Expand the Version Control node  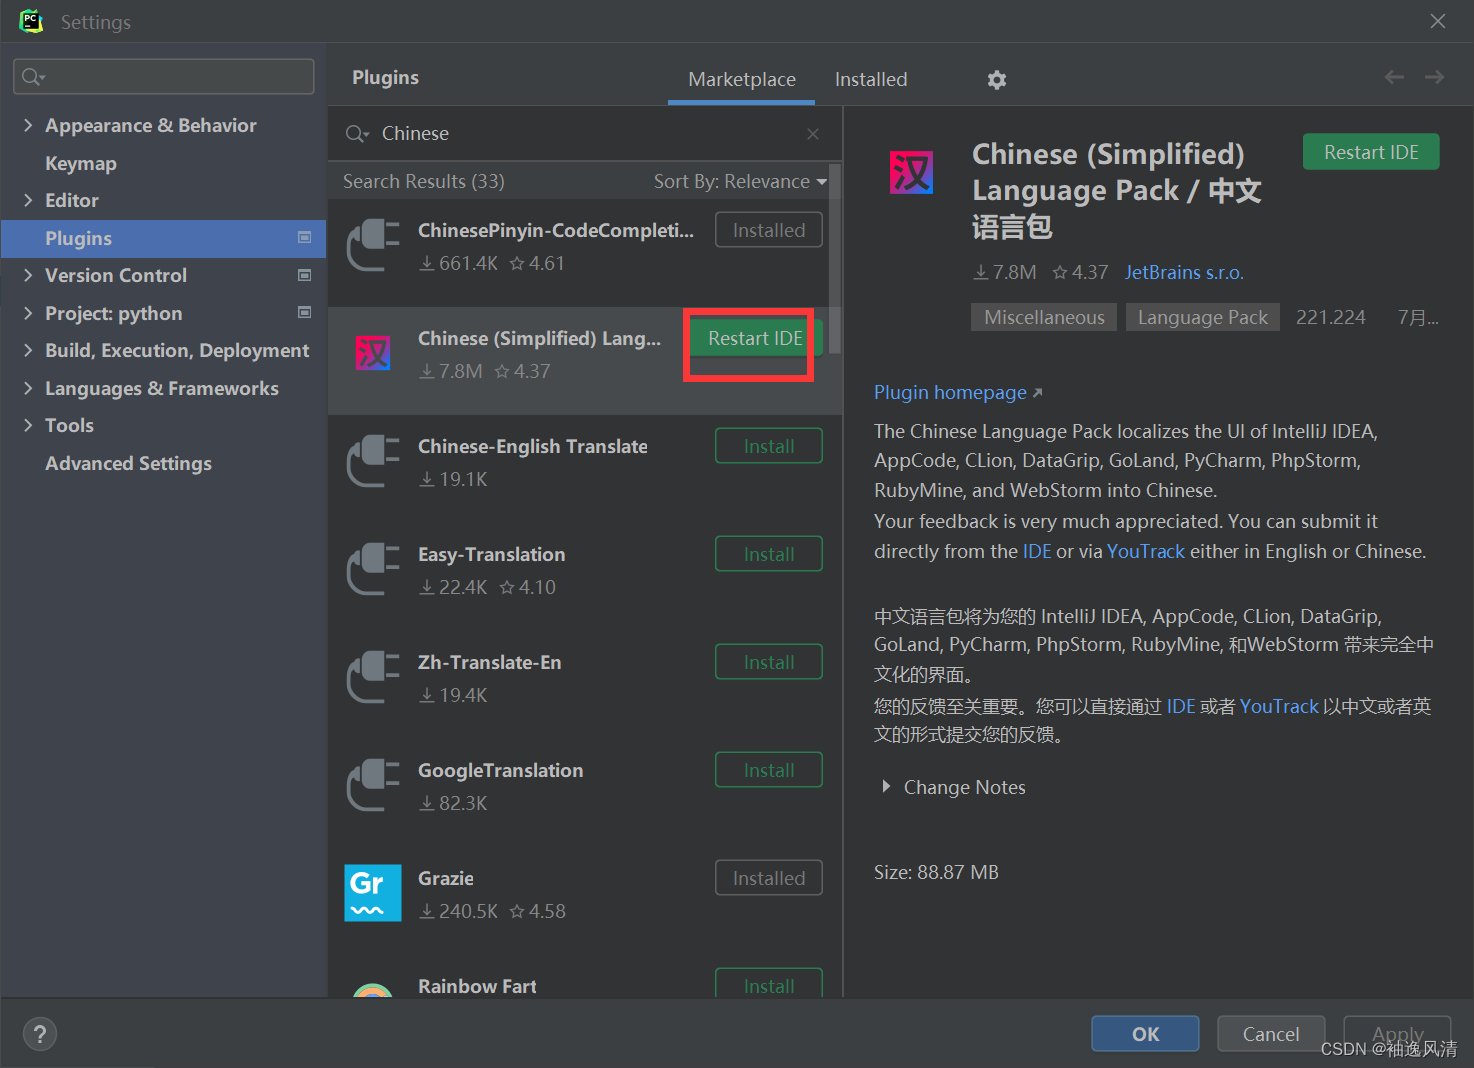coord(28,275)
